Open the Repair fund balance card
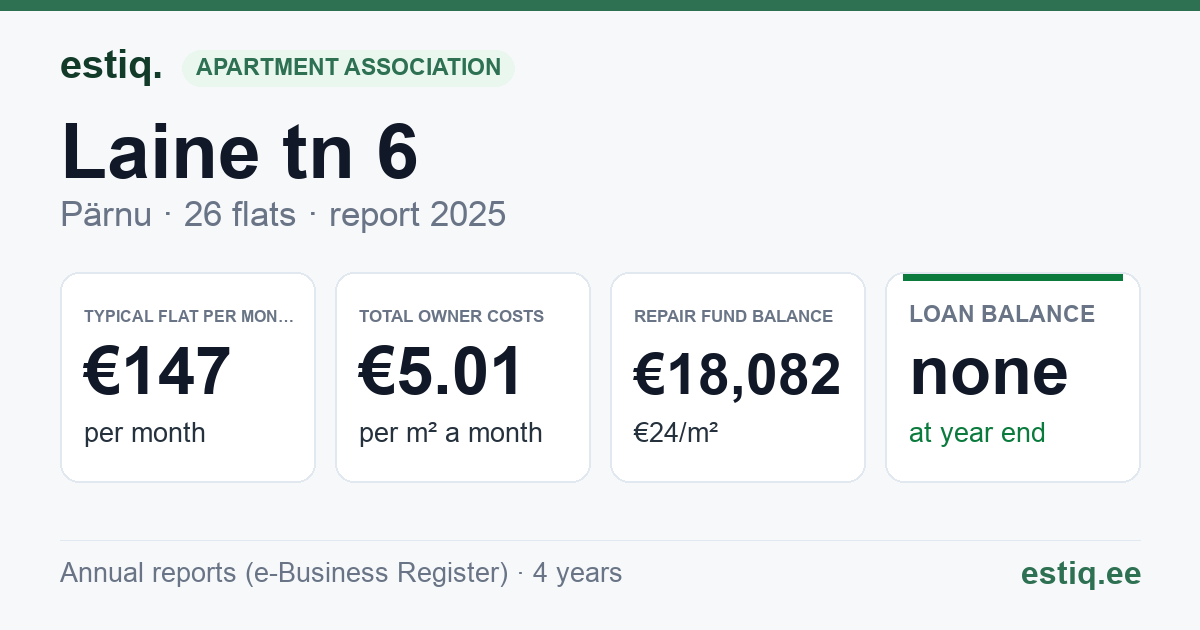This screenshot has width=1200, height=630. [x=738, y=377]
